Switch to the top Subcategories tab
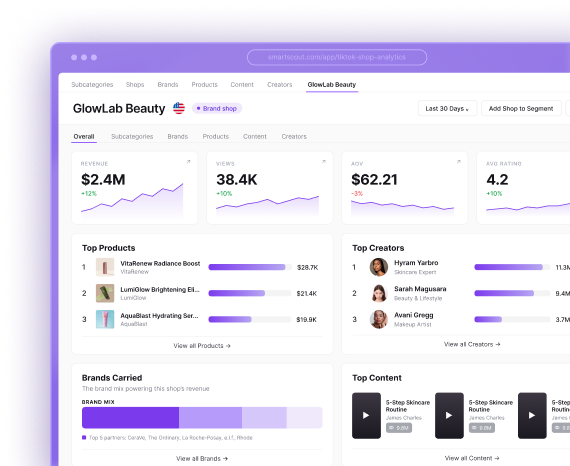 tap(92, 84)
